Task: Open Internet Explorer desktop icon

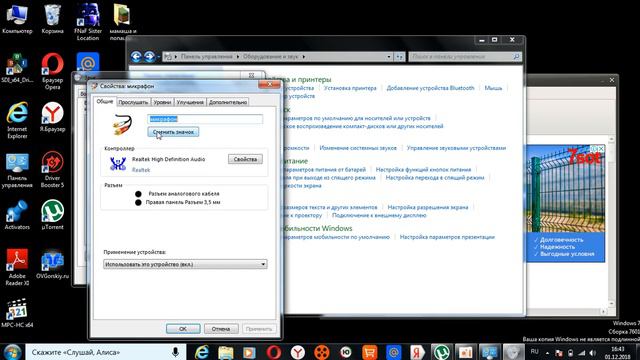Action: tap(17, 120)
